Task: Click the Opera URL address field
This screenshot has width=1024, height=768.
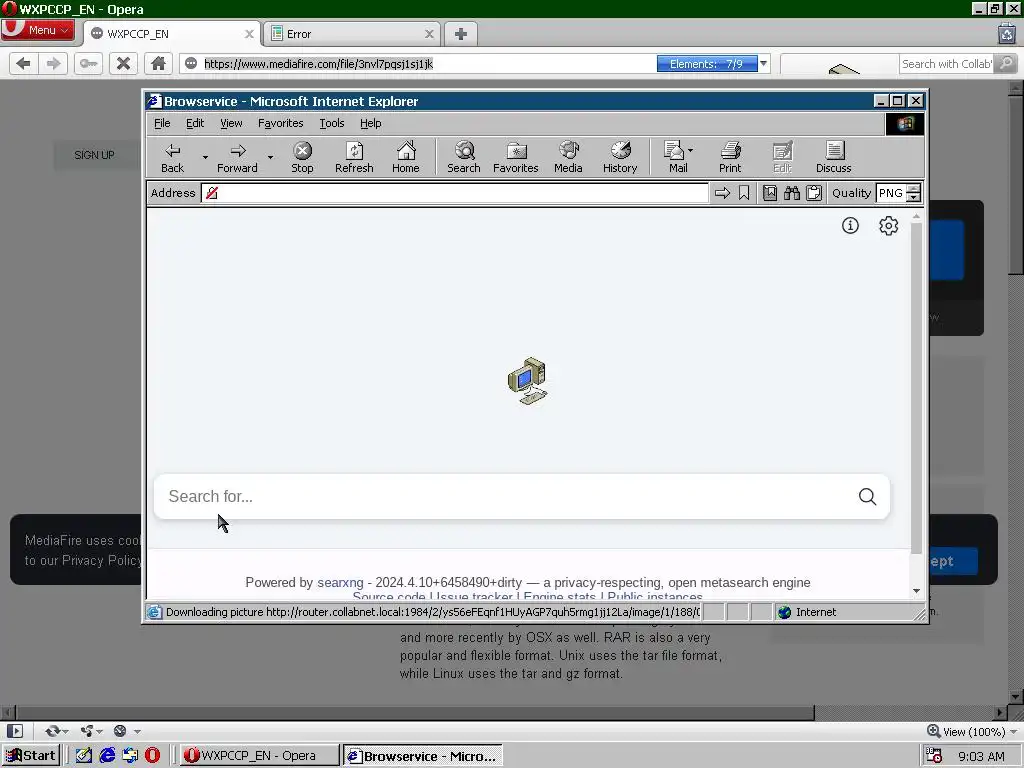Action: point(418,63)
